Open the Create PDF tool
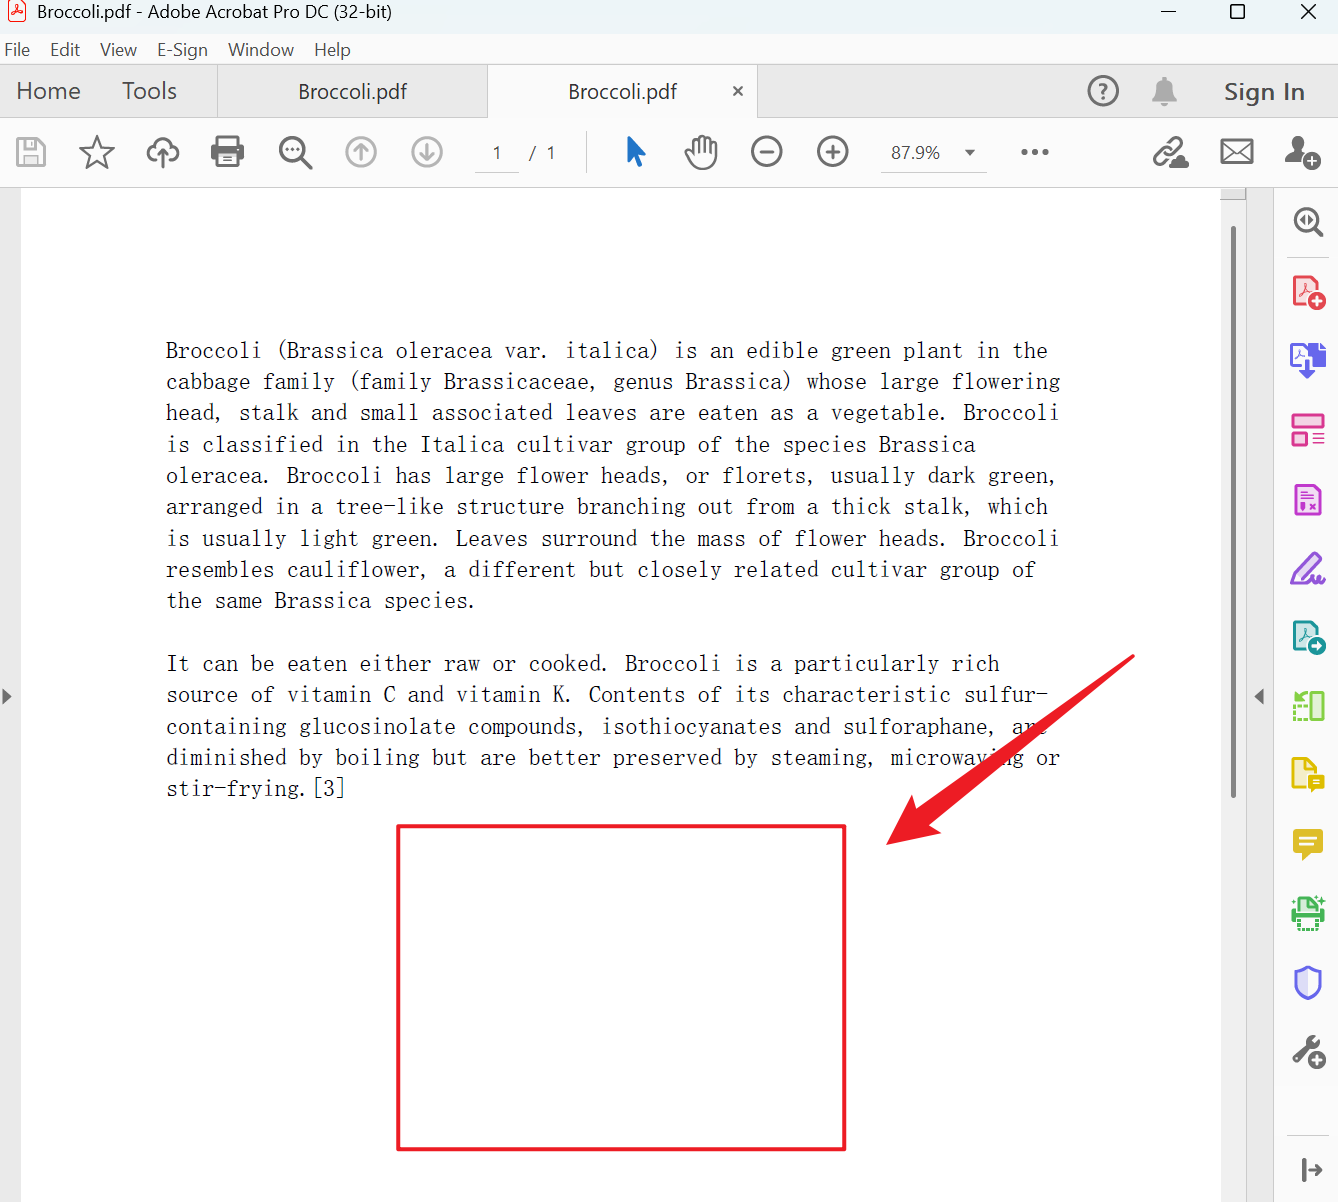The height and width of the screenshot is (1202, 1338). [x=1308, y=292]
